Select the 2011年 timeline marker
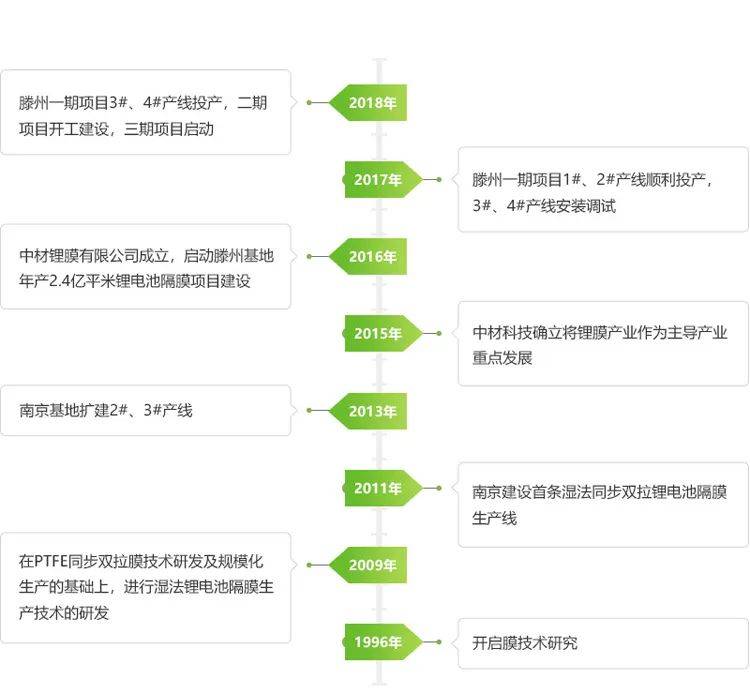 (383, 488)
